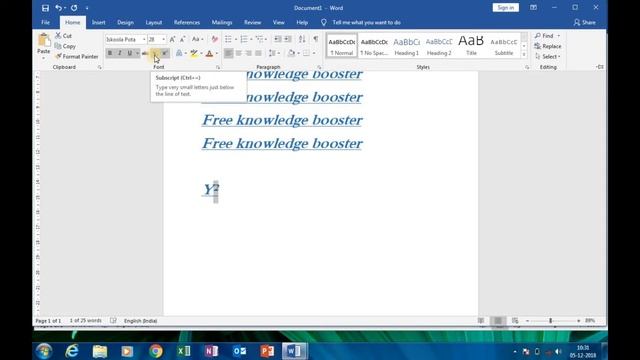Switch to the Review tab
640x360 pixels.
pos(253,22)
